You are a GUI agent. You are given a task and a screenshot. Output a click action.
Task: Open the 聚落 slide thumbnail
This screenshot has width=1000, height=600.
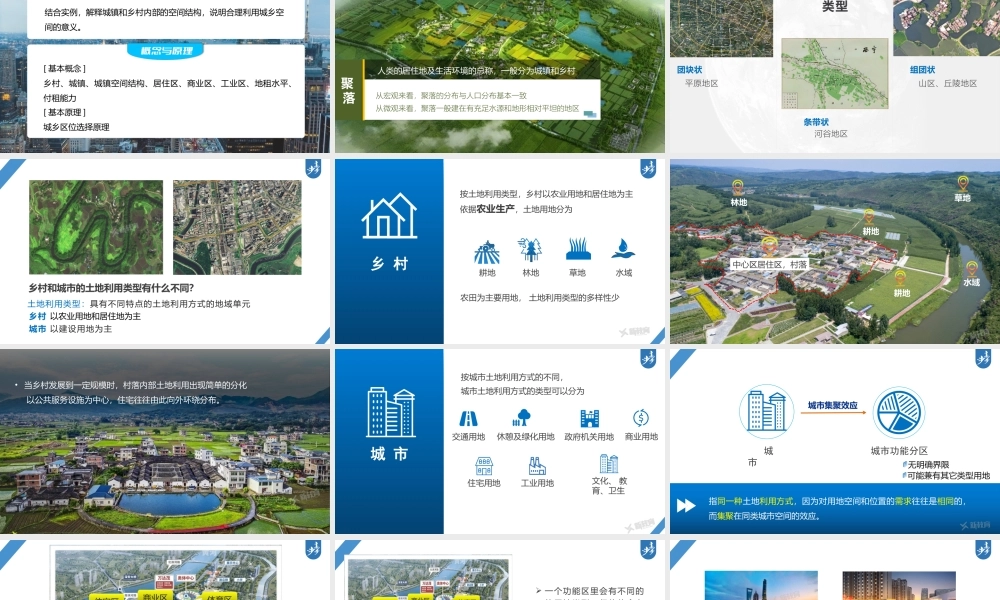click(x=500, y=75)
